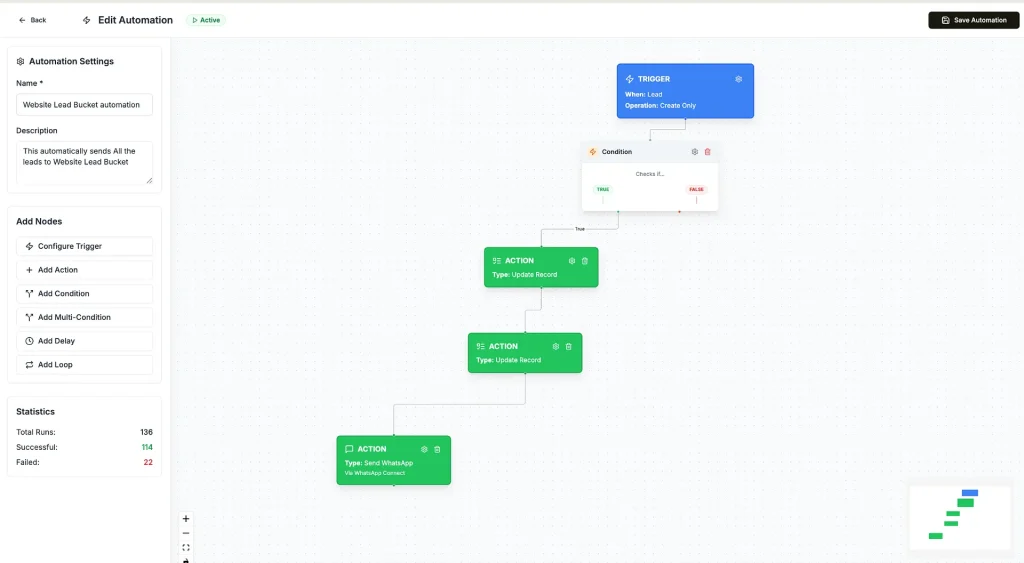Image resolution: width=1024 pixels, height=563 pixels.
Task: Click the Automation Settings gear icon
Action: coord(20,61)
